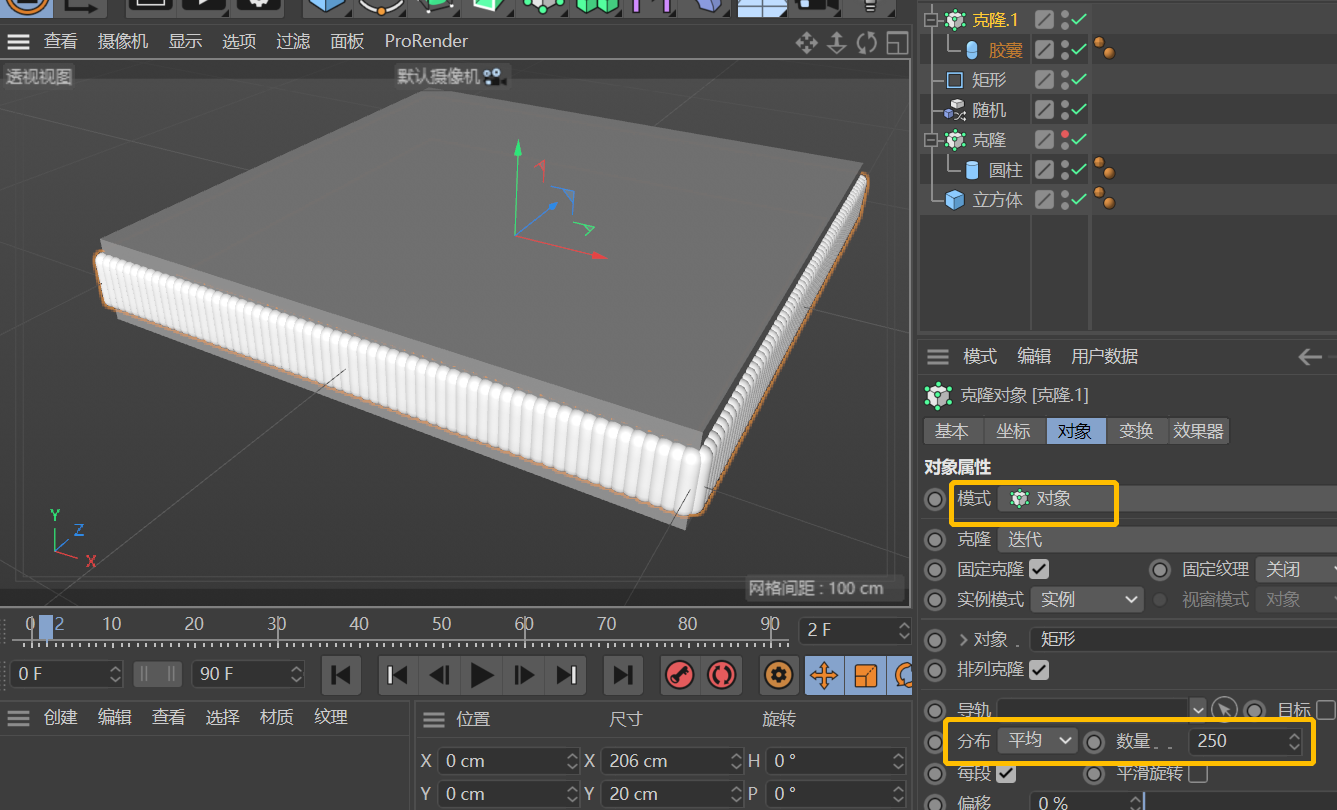Uncheck the 固定克隆 checkbox
The width and height of the screenshot is (1337, 810).
1040,569
